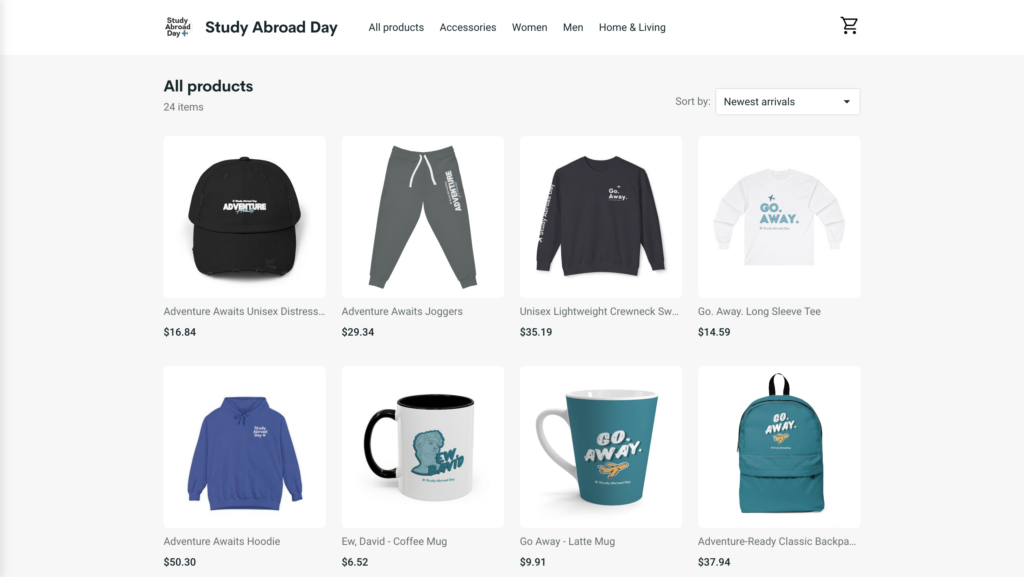Open Home & Living category
This screenshot has height=577, width=1024.
[x=632, y=27]
